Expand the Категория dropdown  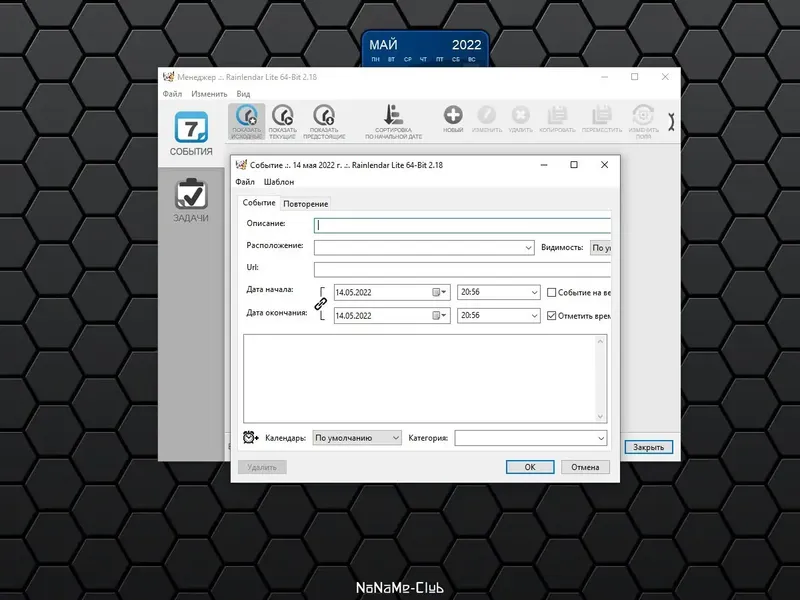(601, 438)
